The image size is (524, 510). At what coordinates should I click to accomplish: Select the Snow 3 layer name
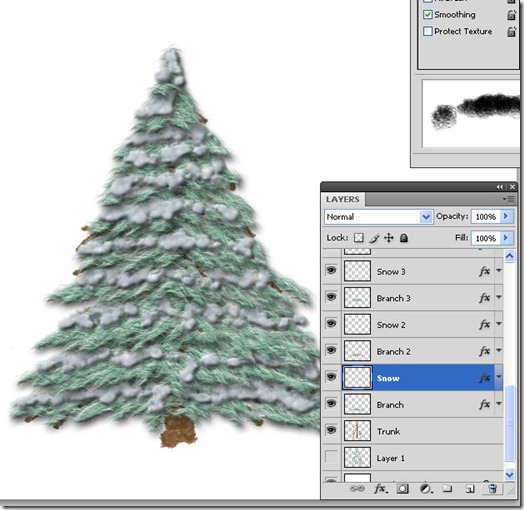tap(391, 272)
